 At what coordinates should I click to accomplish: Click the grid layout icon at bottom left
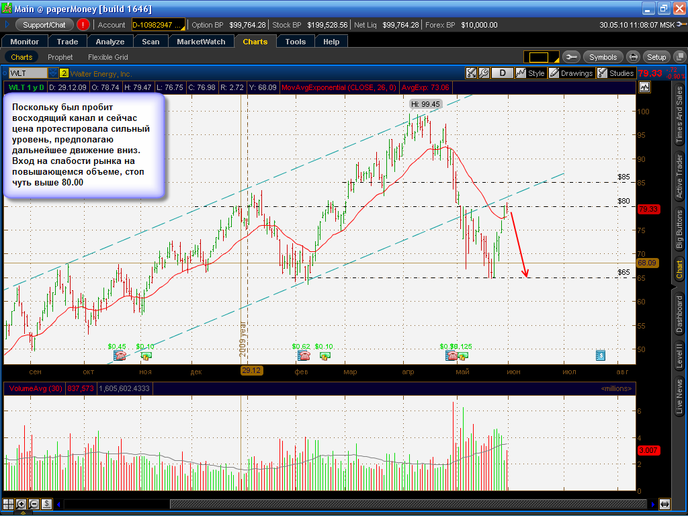point(8,504)
